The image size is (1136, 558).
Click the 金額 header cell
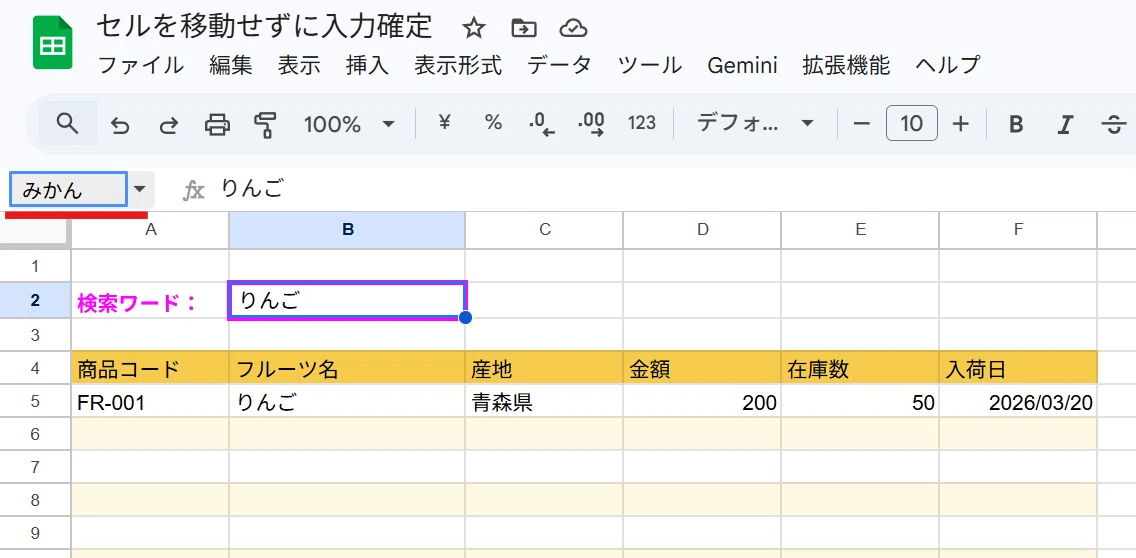(702, 369)
